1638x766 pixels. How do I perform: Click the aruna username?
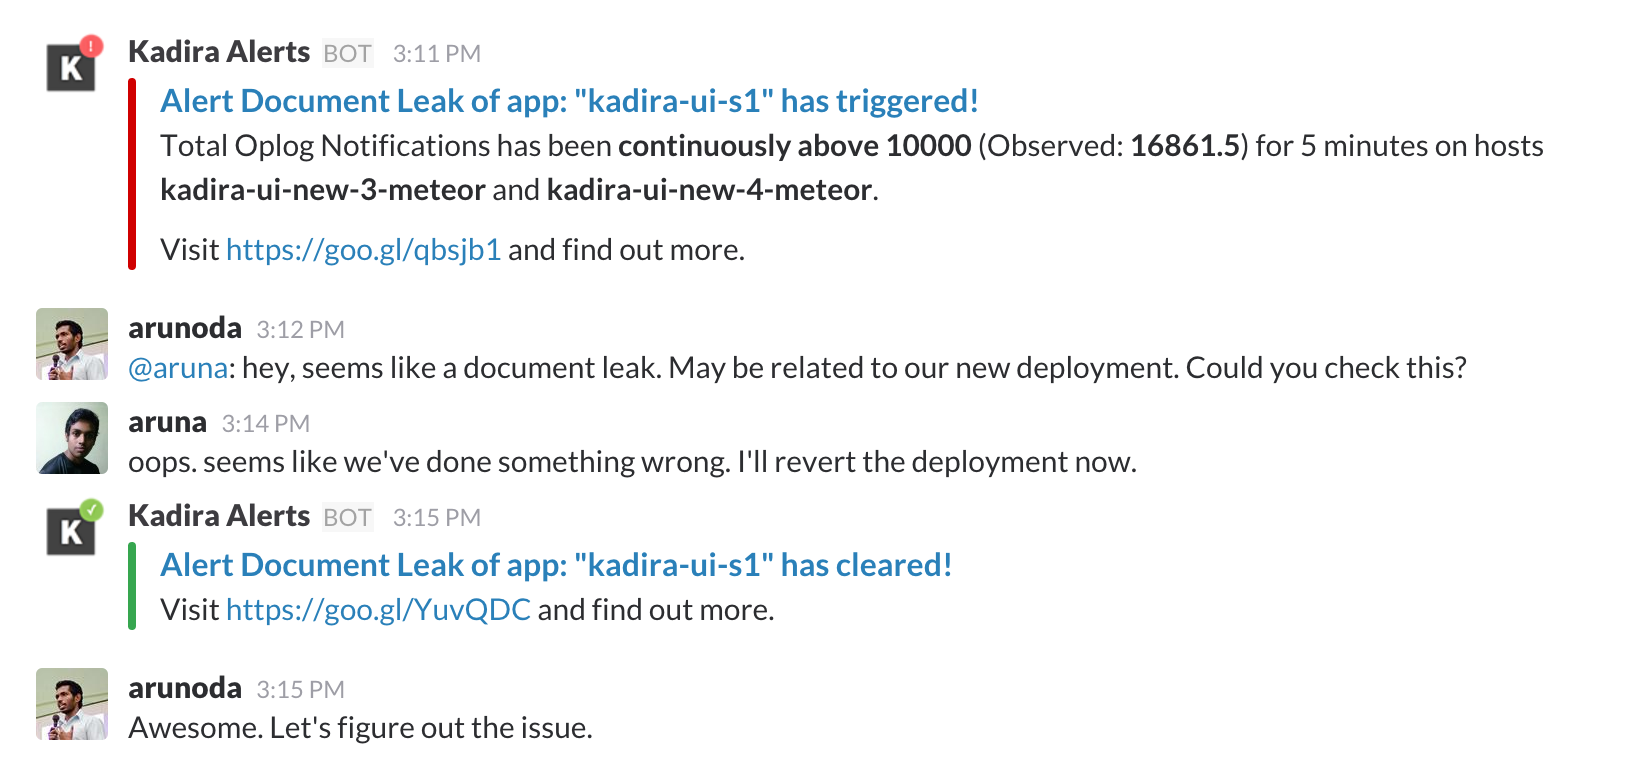[x=167, y=421]
